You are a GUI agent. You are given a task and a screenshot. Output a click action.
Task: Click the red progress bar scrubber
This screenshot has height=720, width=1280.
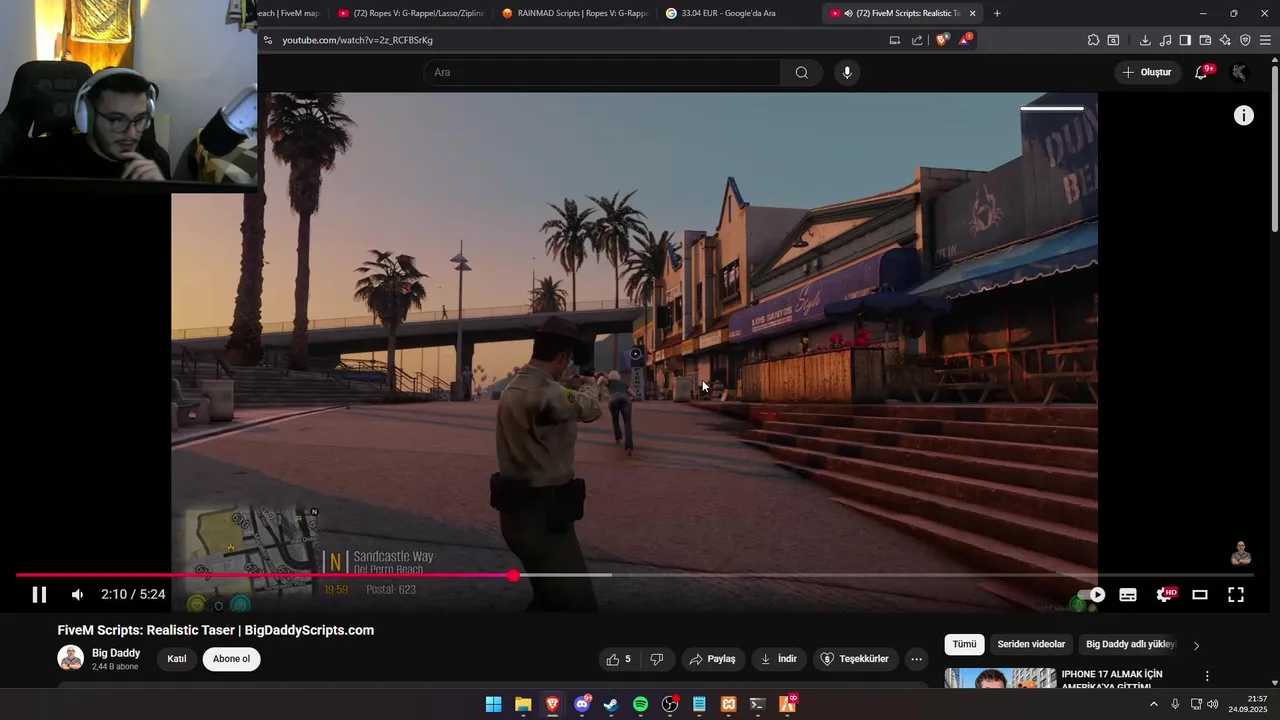513,575
